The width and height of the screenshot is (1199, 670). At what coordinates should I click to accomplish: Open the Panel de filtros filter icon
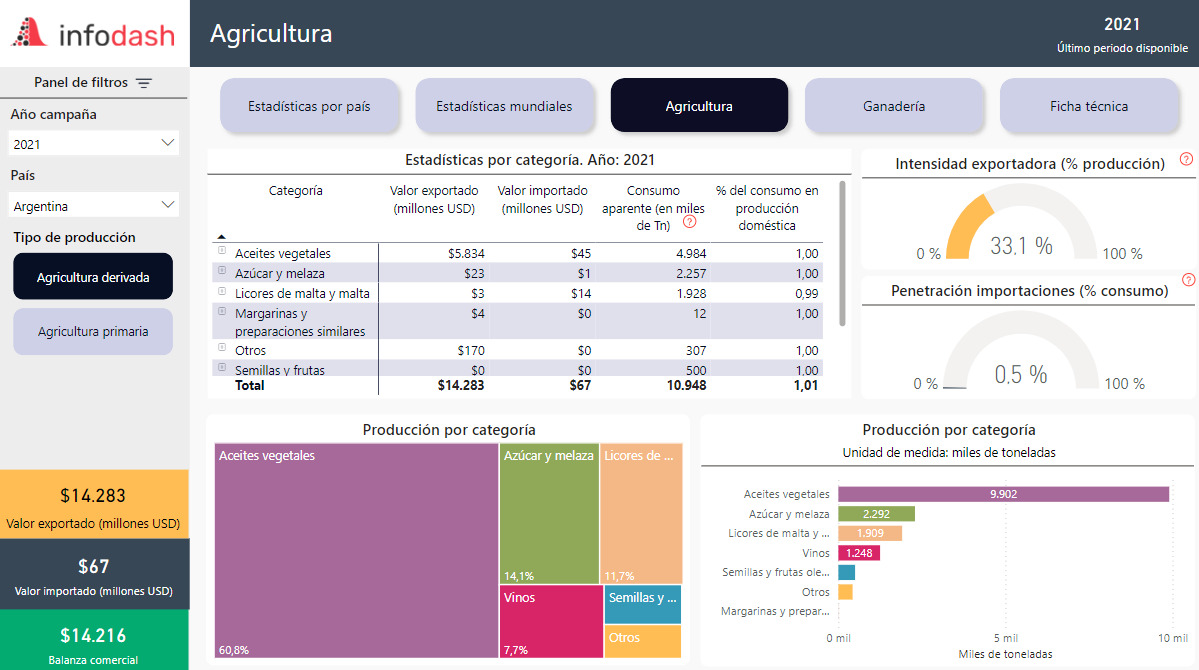[144, 83]
